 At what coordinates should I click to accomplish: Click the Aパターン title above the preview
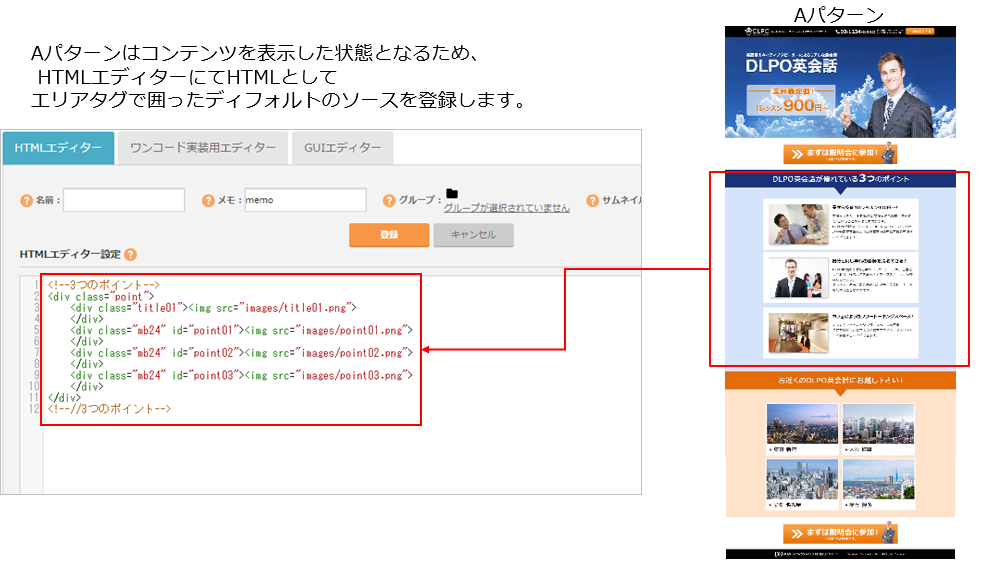[x=839, y=14]
